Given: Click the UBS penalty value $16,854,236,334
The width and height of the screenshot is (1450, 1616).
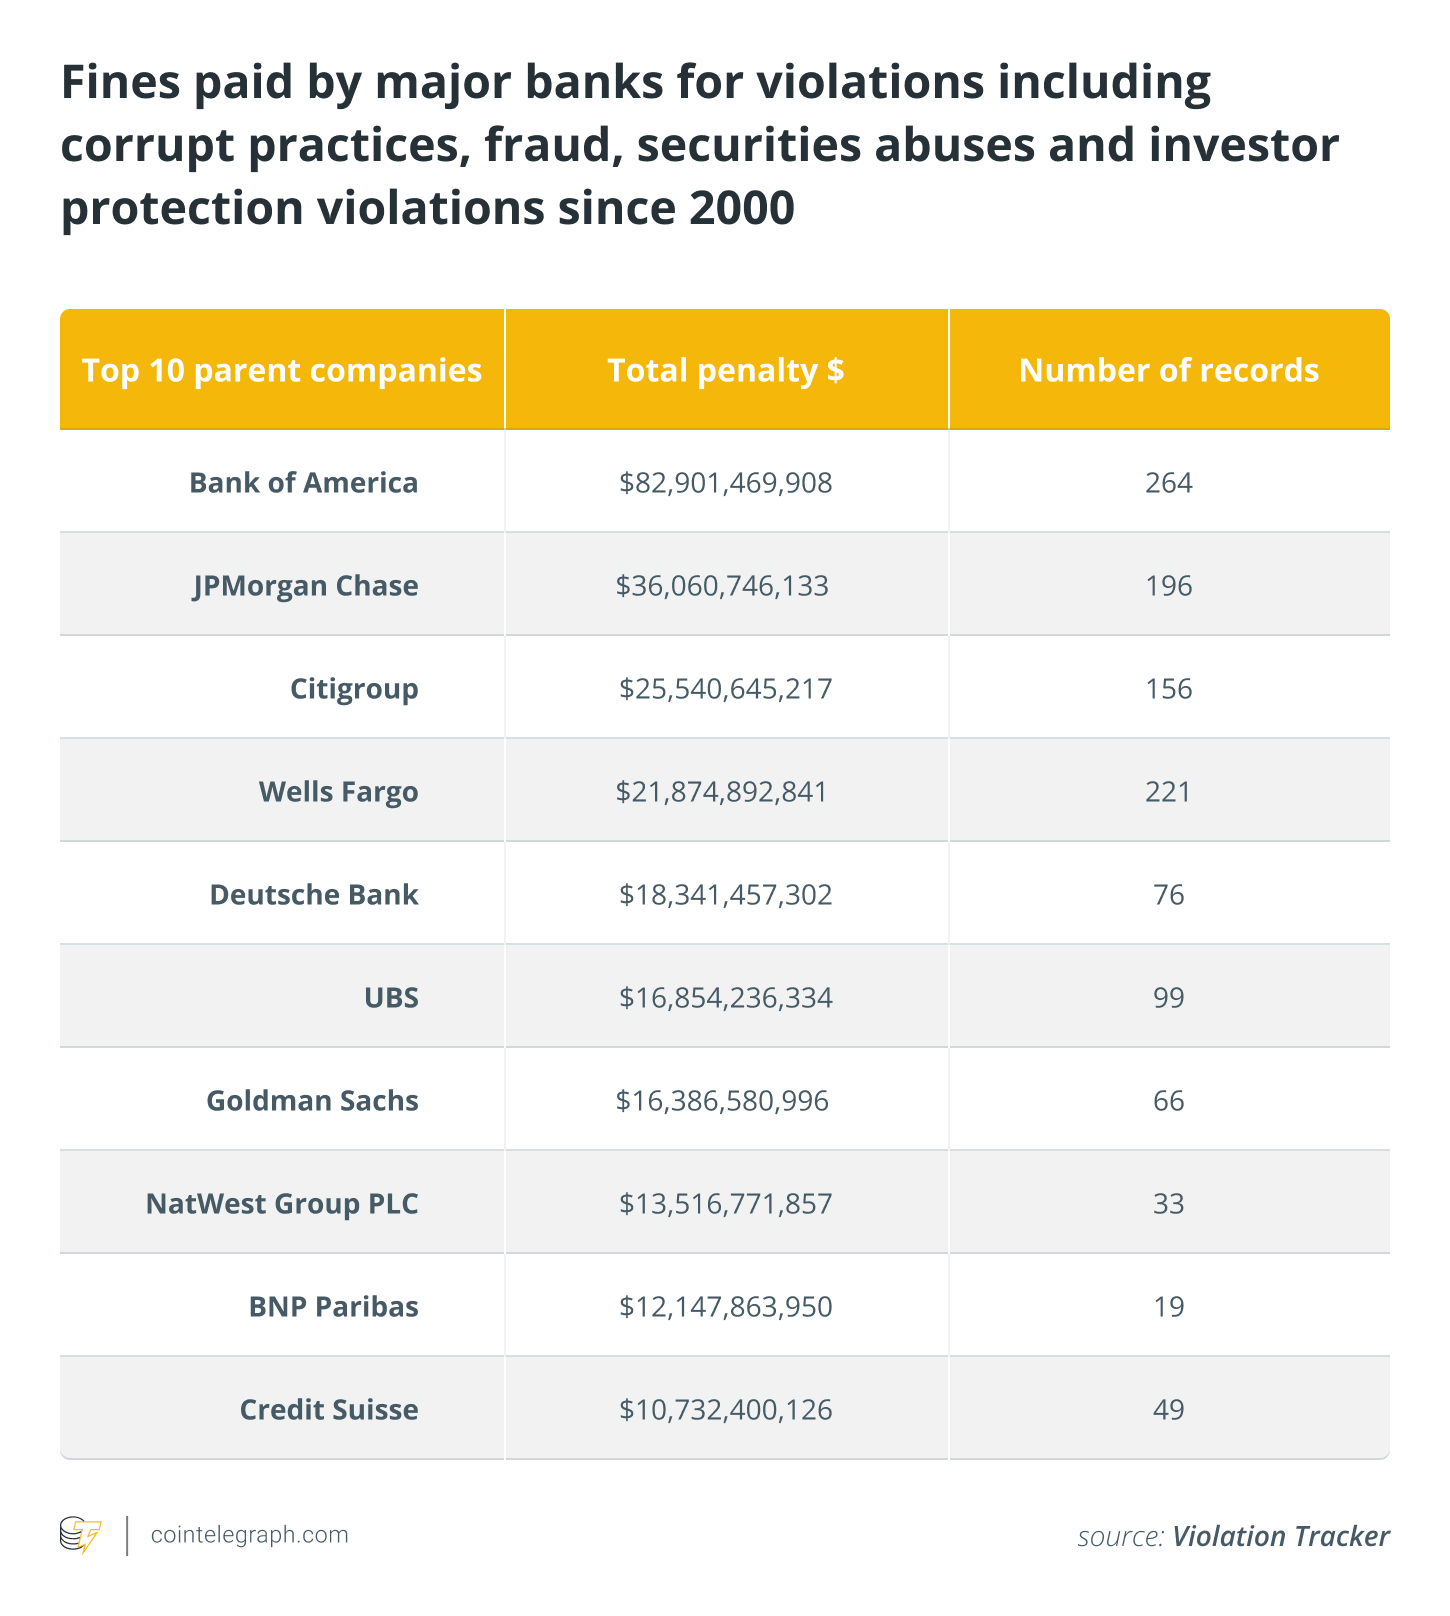Looking at the screenshot, I should [726, 998].
